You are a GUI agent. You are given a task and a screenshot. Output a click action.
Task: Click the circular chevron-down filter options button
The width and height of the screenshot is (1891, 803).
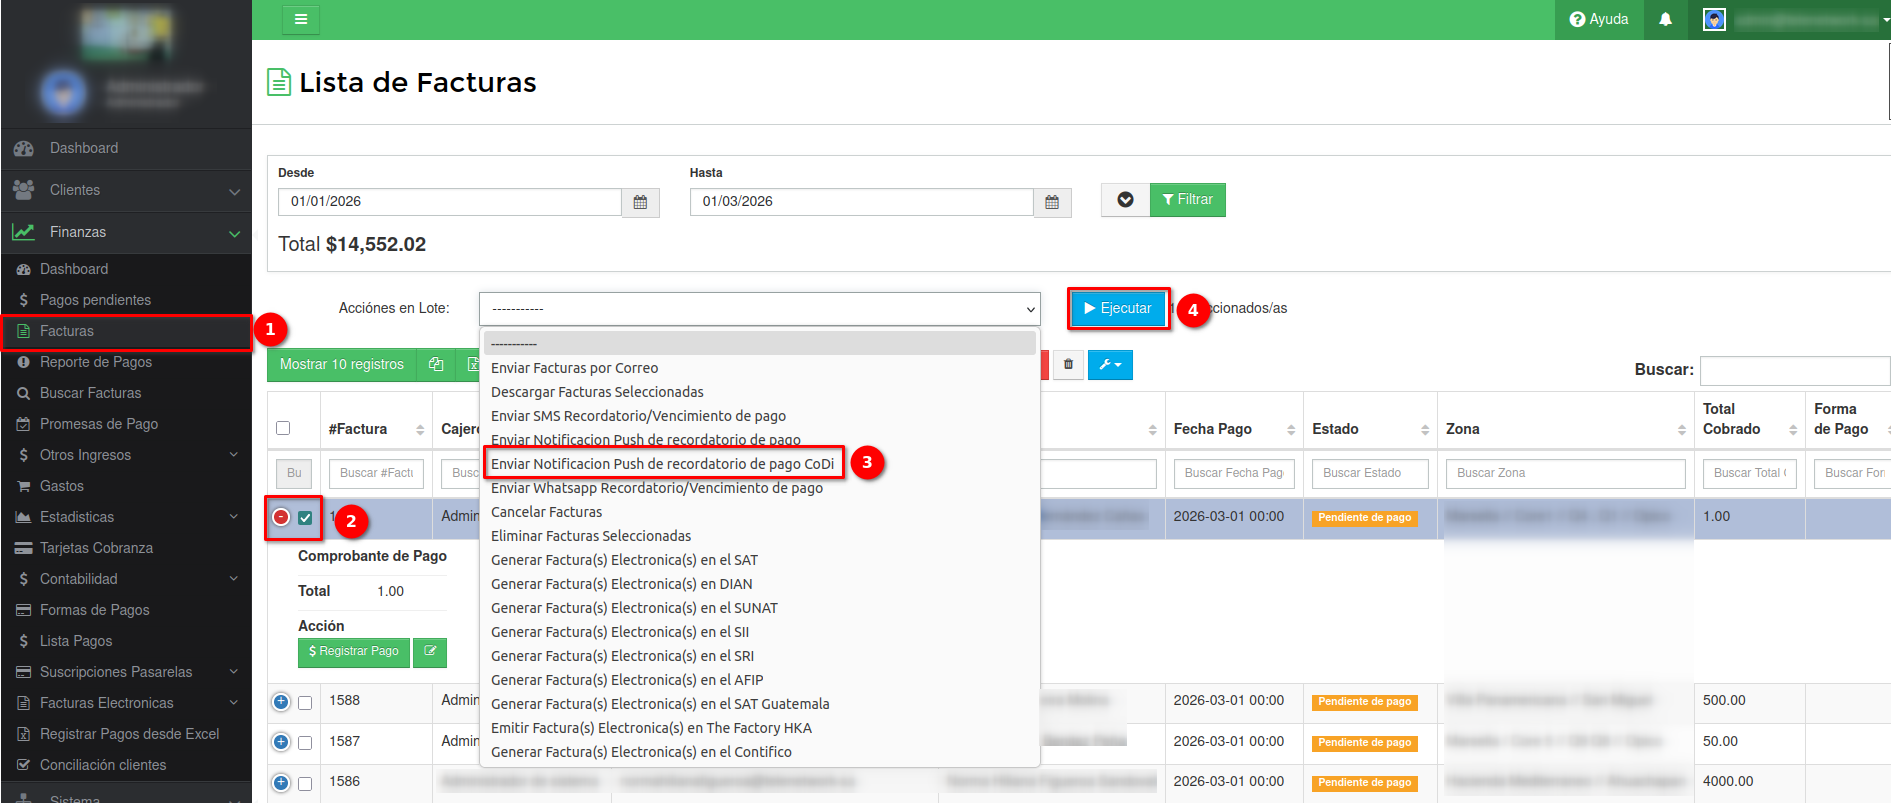pyautogui.click(x=1125, y=200)
